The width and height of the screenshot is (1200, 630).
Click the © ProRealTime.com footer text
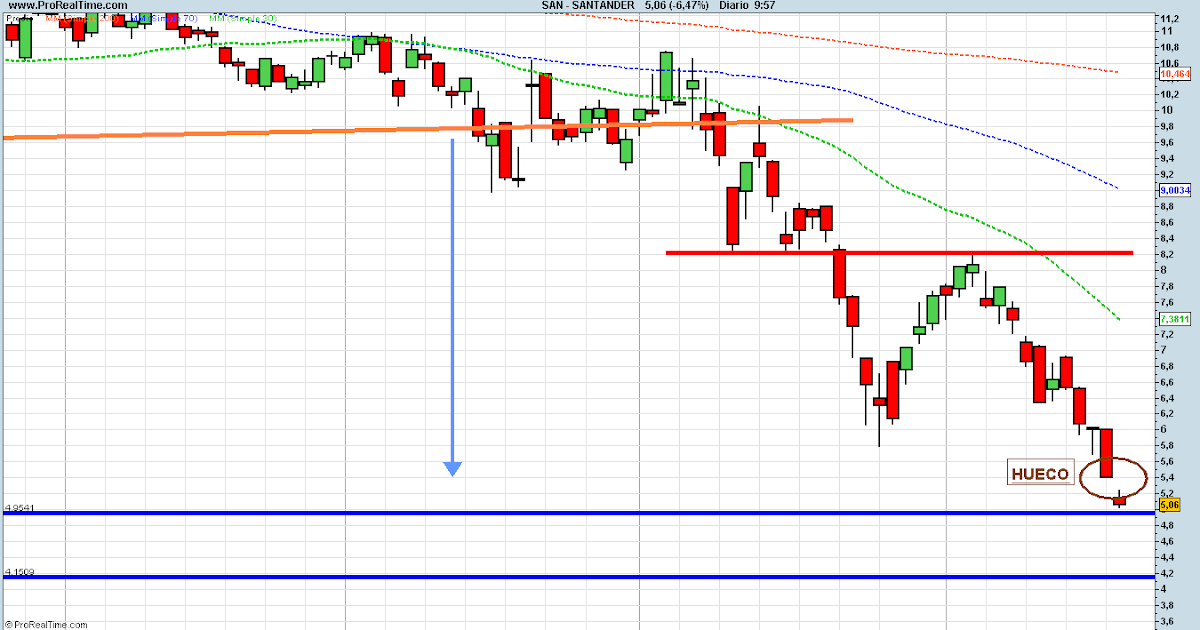pyautogui.click(x=44, y=624)
